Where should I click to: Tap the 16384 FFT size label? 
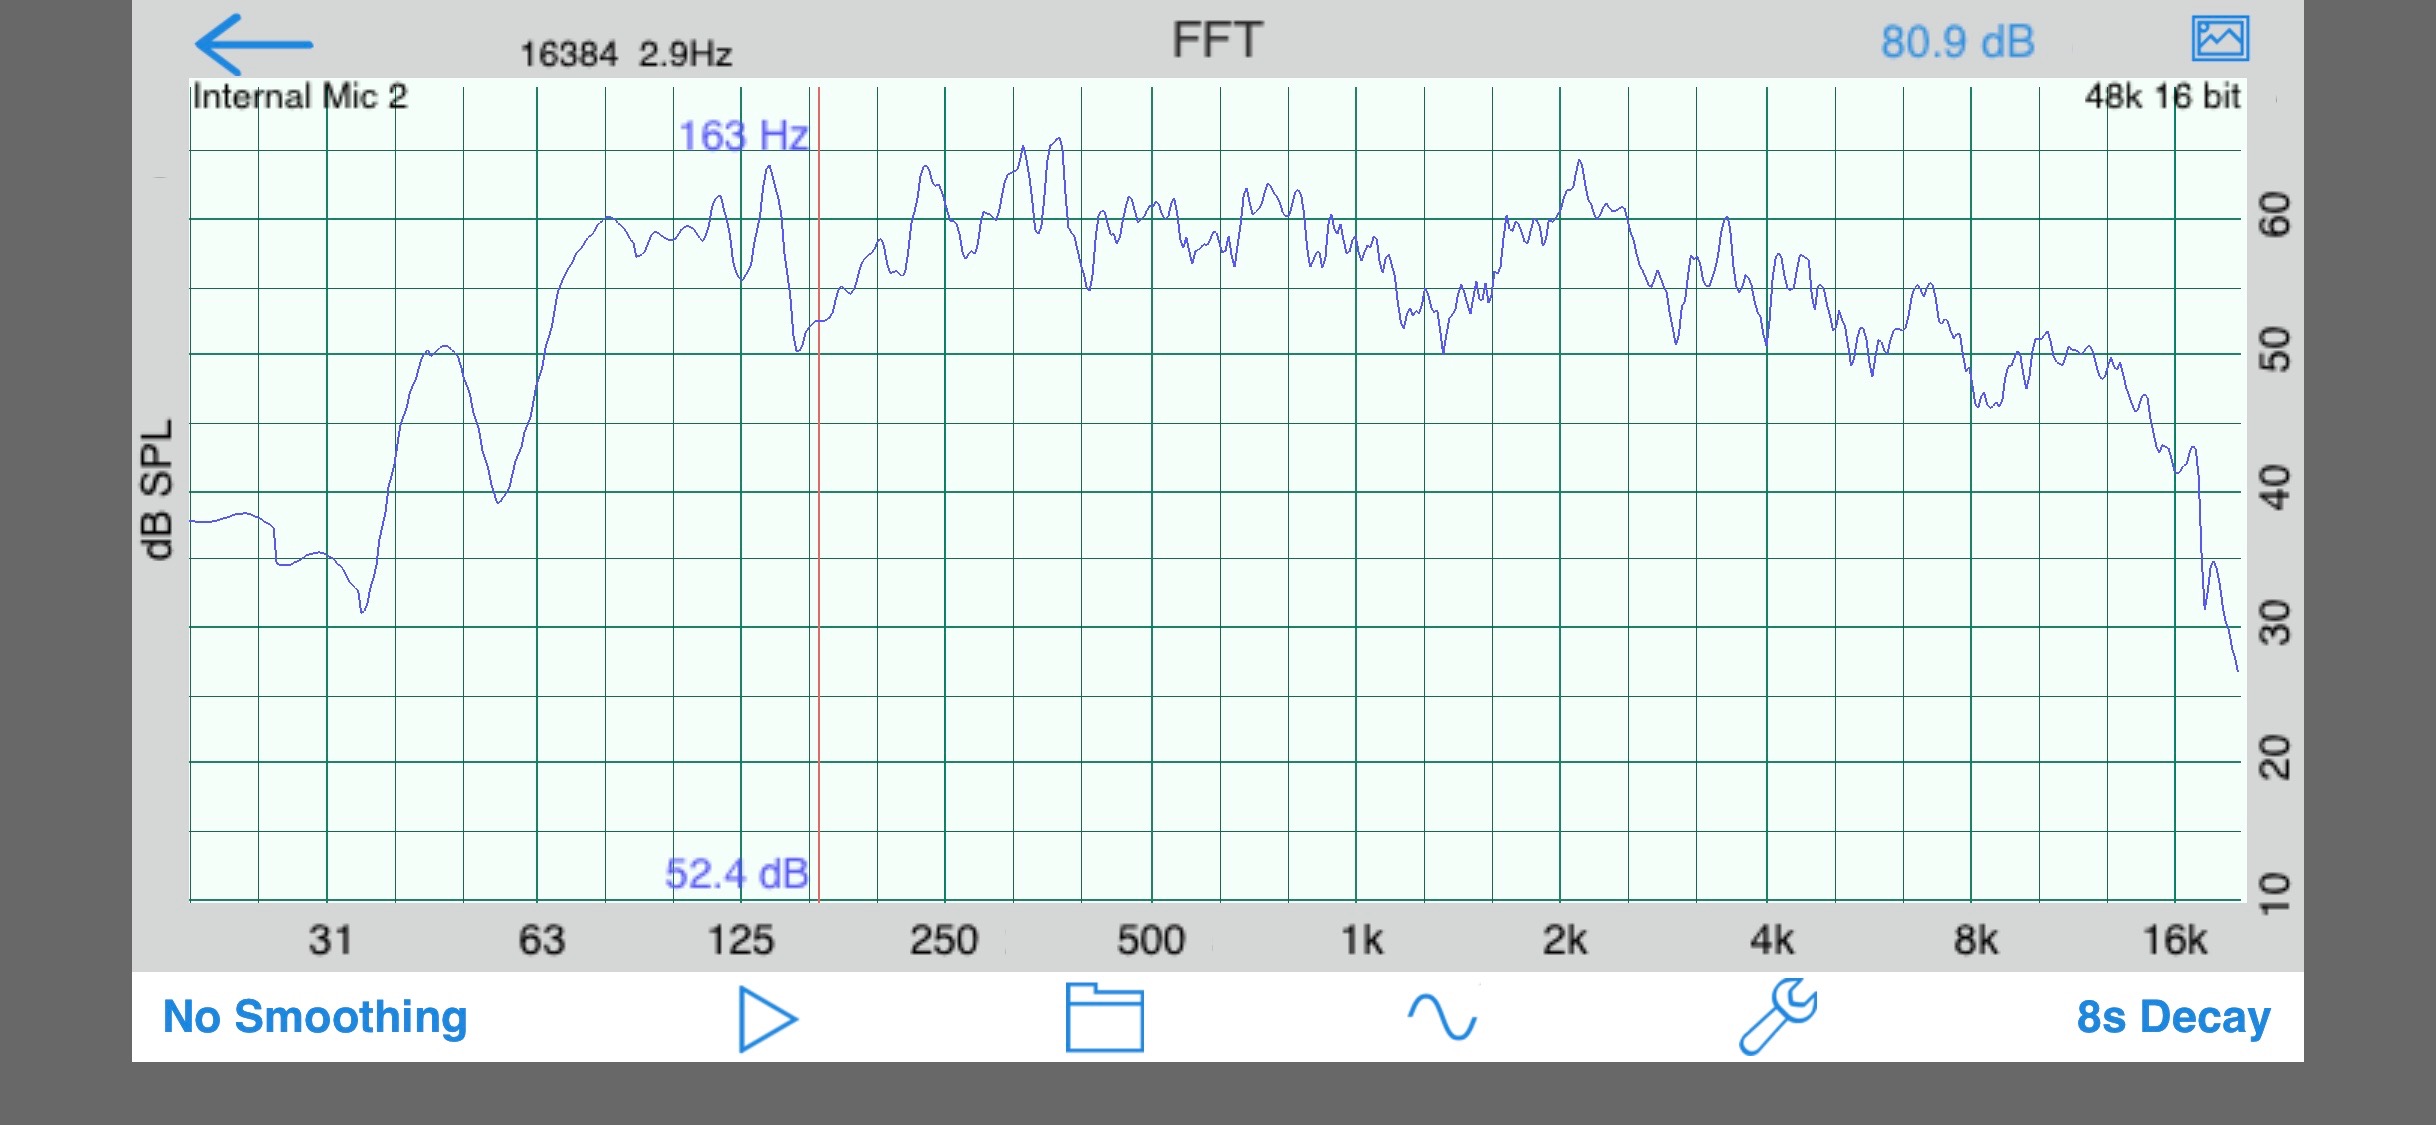click(568, 54)
